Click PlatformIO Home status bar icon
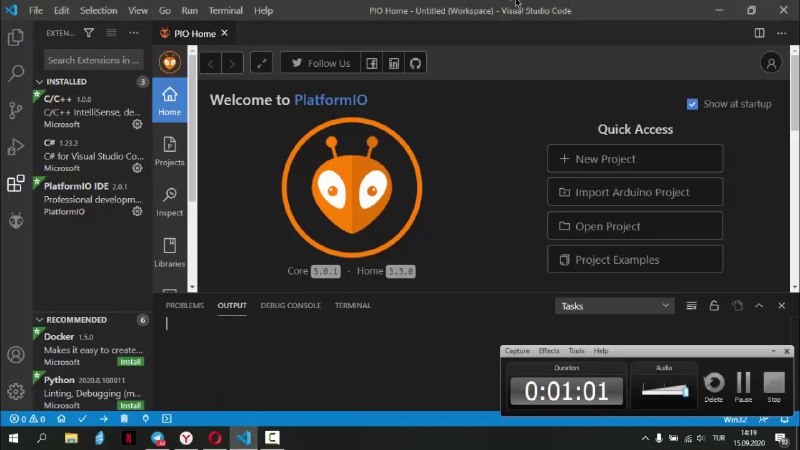This screenshot has width=800, height=450. [x=61, y=419]
